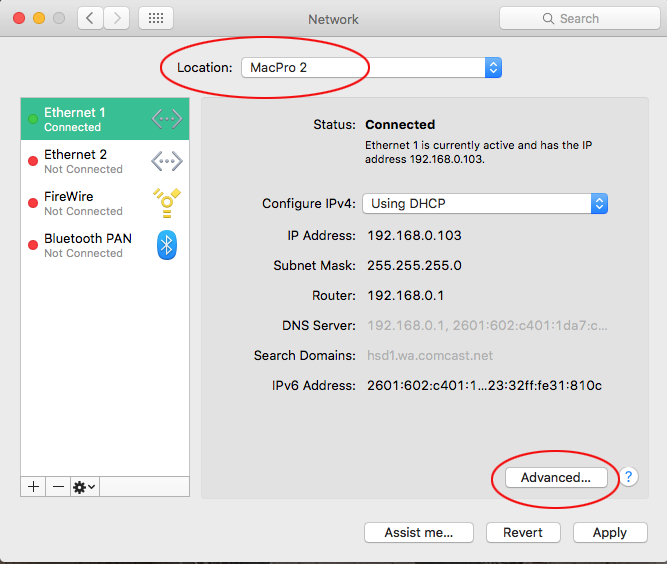Click the Ethernet 1 arrows icon
Viewport: 667px width, 564px height.
167,119
